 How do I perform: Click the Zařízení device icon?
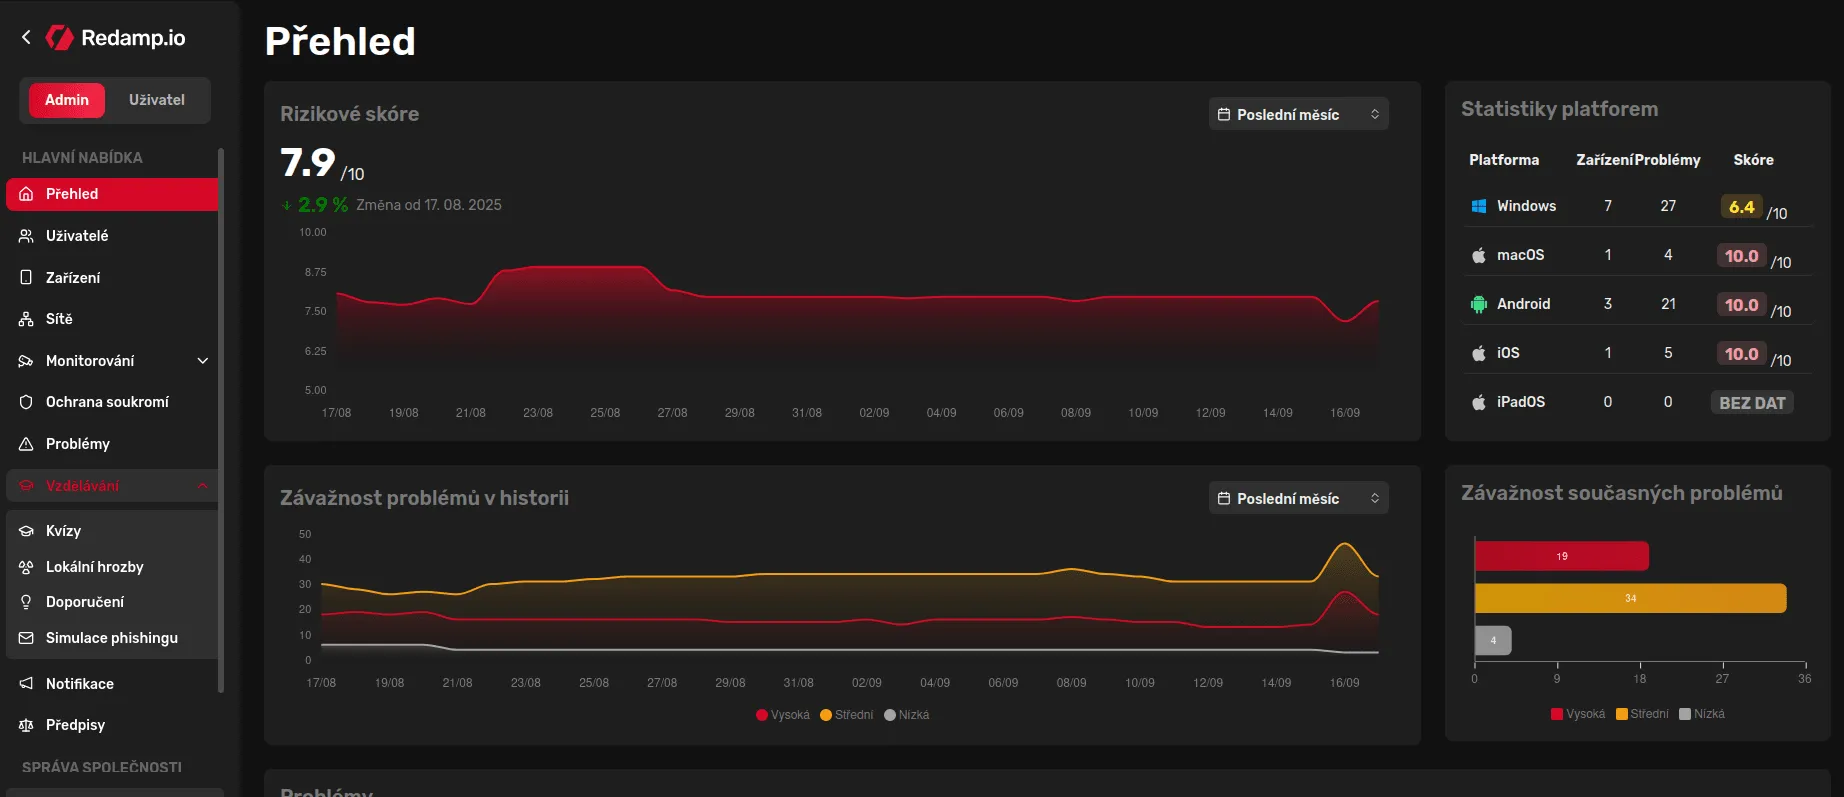coord(26,277)
